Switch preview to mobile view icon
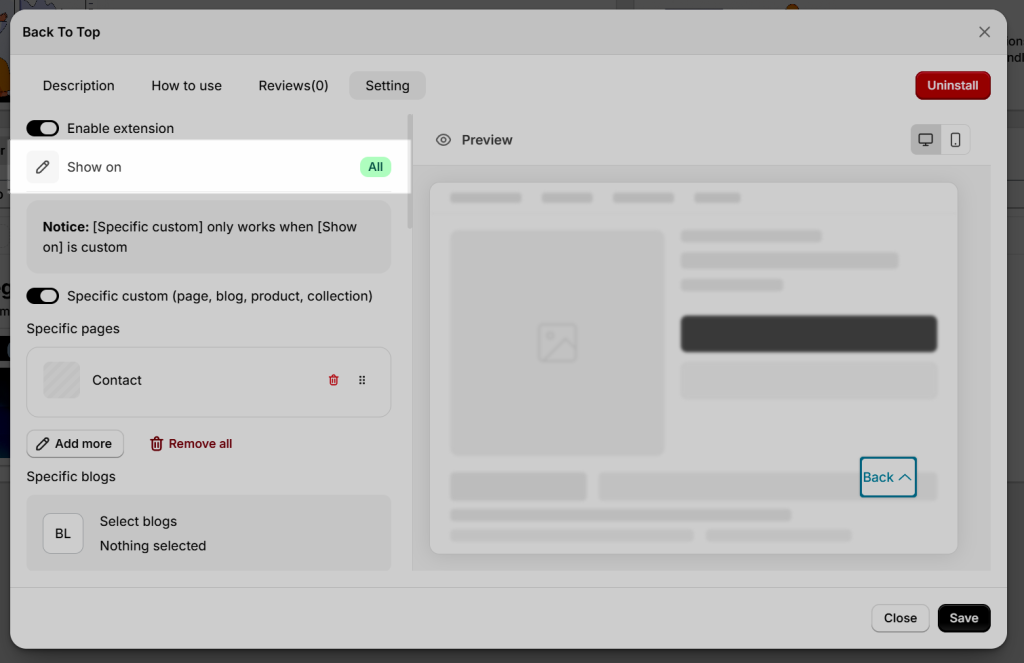Image resolution: width=1024 pixels, height=663 pixels. (955, 140)
